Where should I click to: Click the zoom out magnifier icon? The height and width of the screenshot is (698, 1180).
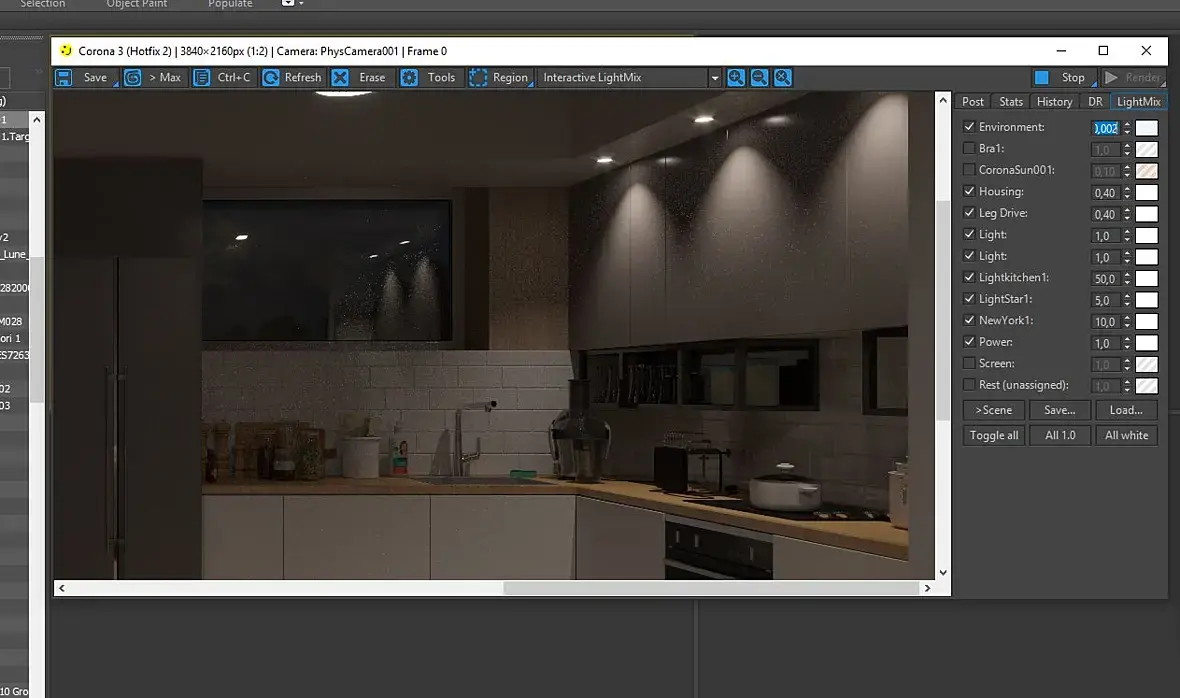point(759,77)
